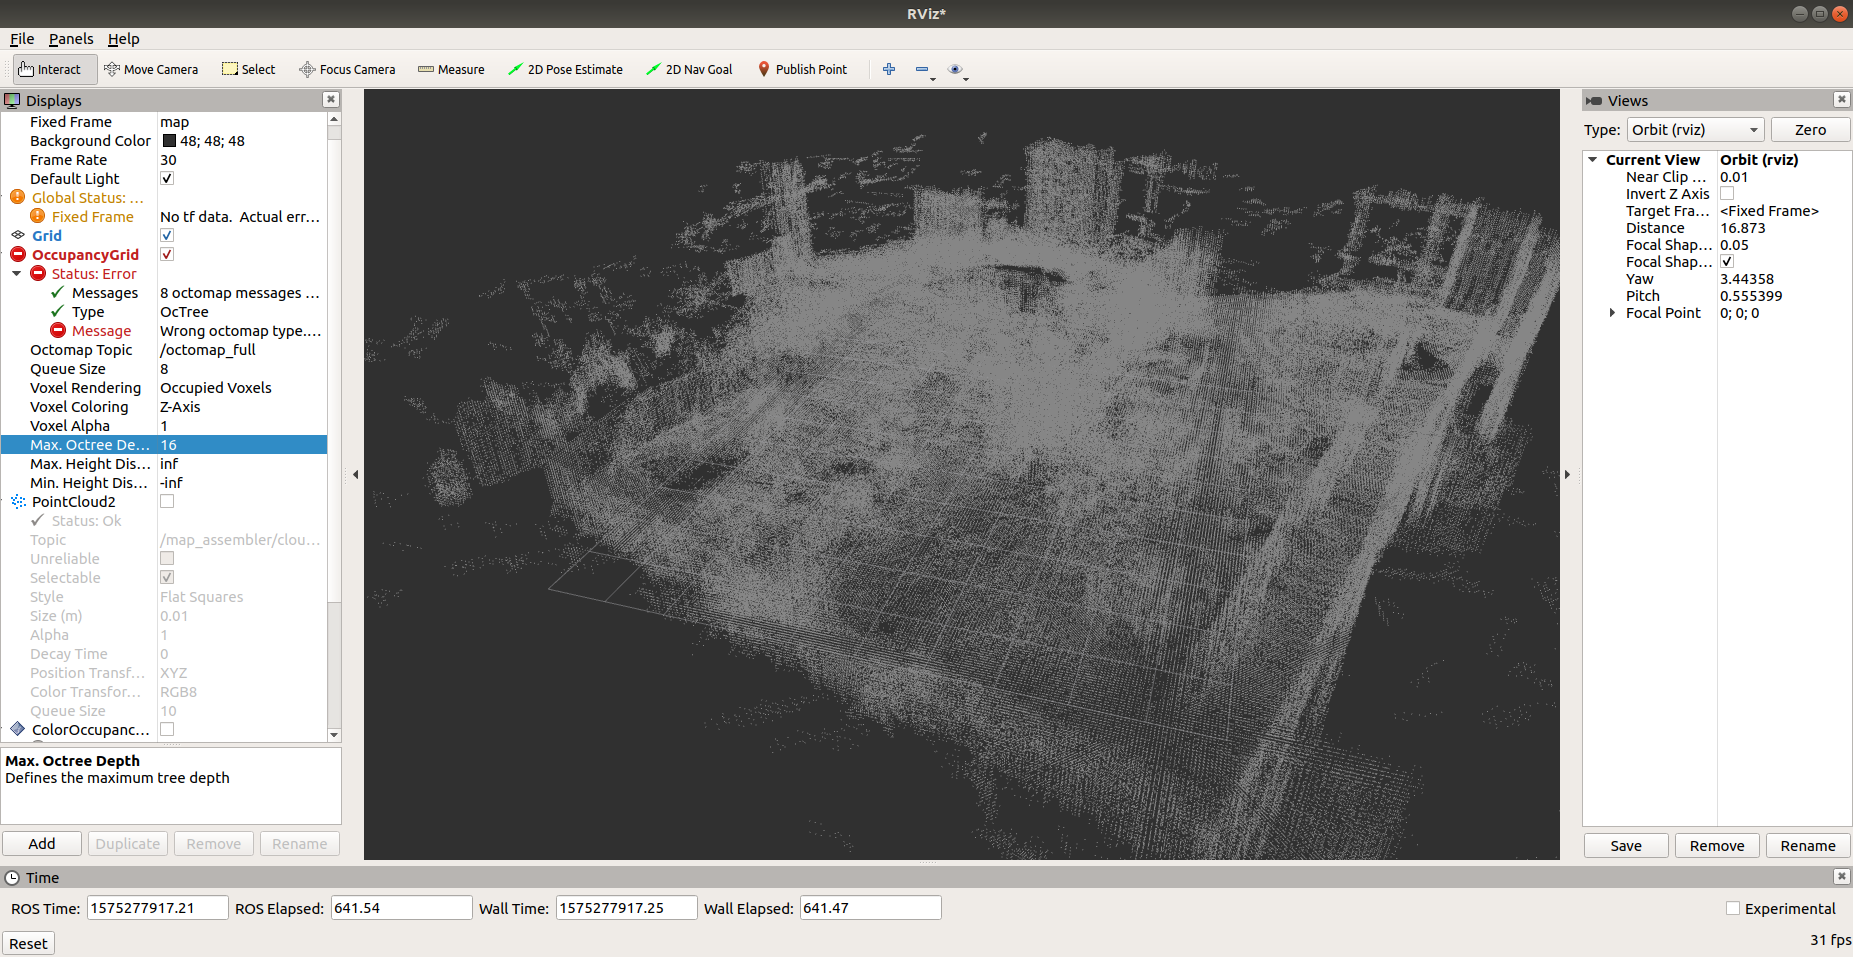Open the Panels menu

tap(71, 39)
